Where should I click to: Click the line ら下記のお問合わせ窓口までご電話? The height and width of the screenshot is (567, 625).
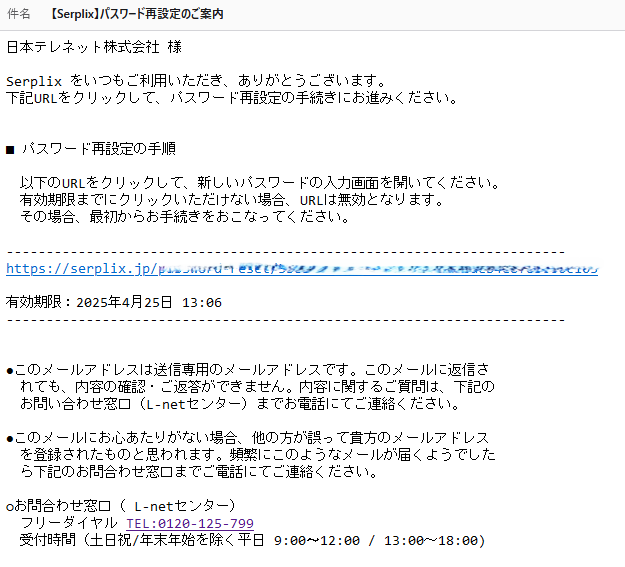199,472
